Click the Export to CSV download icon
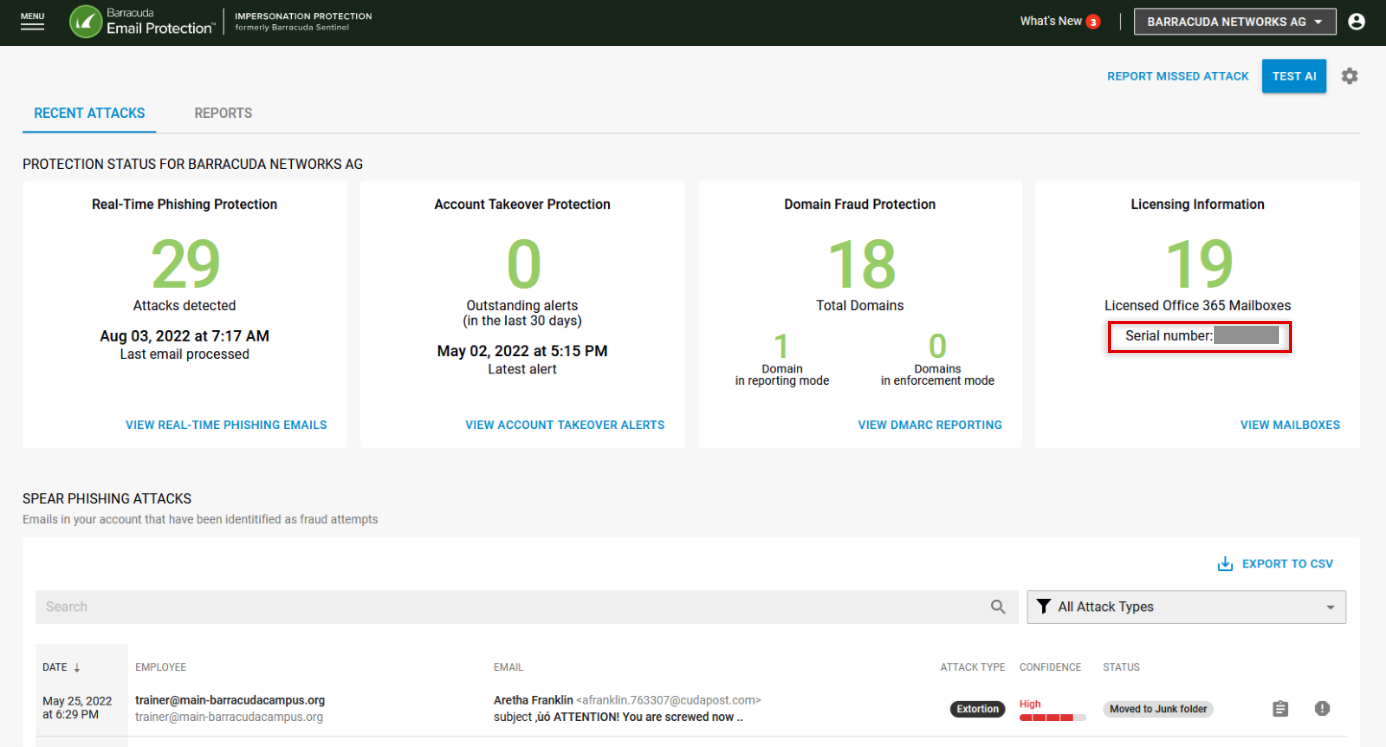 pyautogui.click(x=1225, y=564)
